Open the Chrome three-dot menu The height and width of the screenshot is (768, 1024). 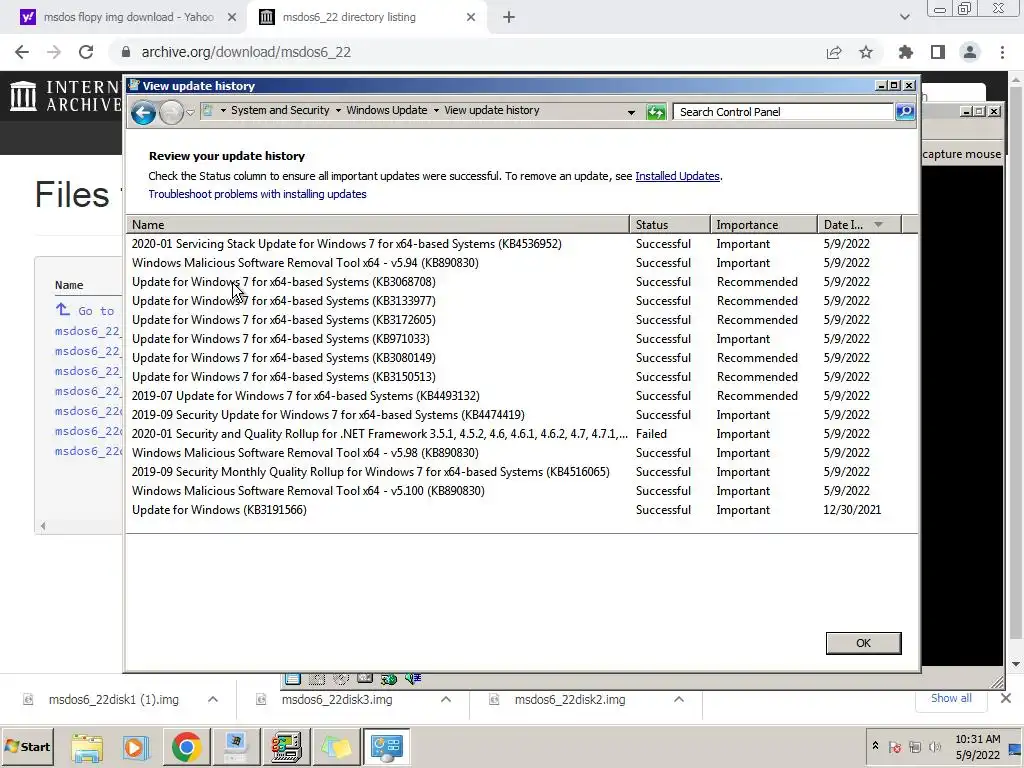point(1002,52)
